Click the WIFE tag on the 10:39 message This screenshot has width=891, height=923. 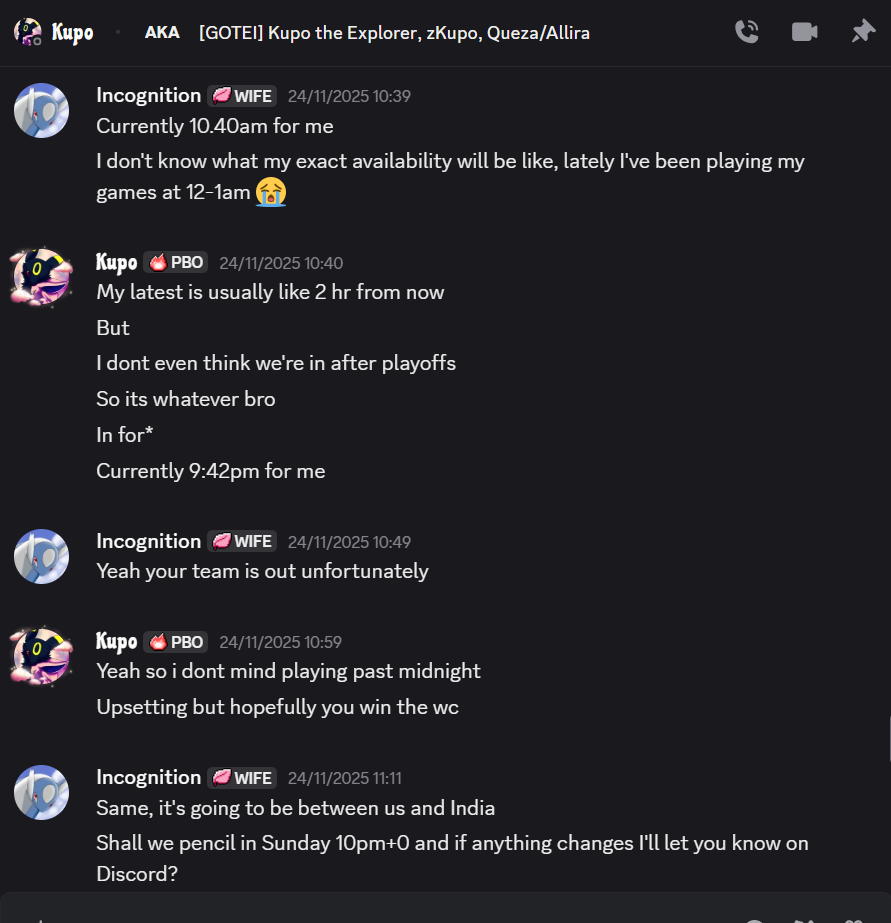(242, 96)
